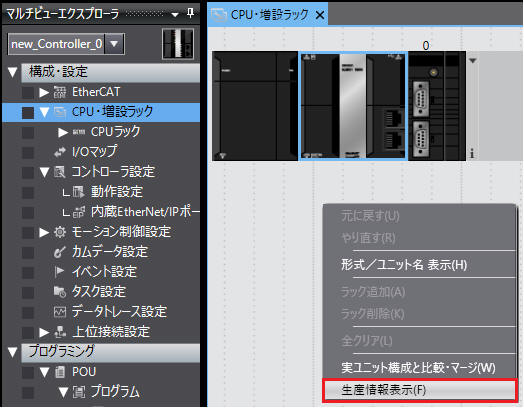
Task: Select データトレース設定 in the tree
Action: (x=119, y=312)
